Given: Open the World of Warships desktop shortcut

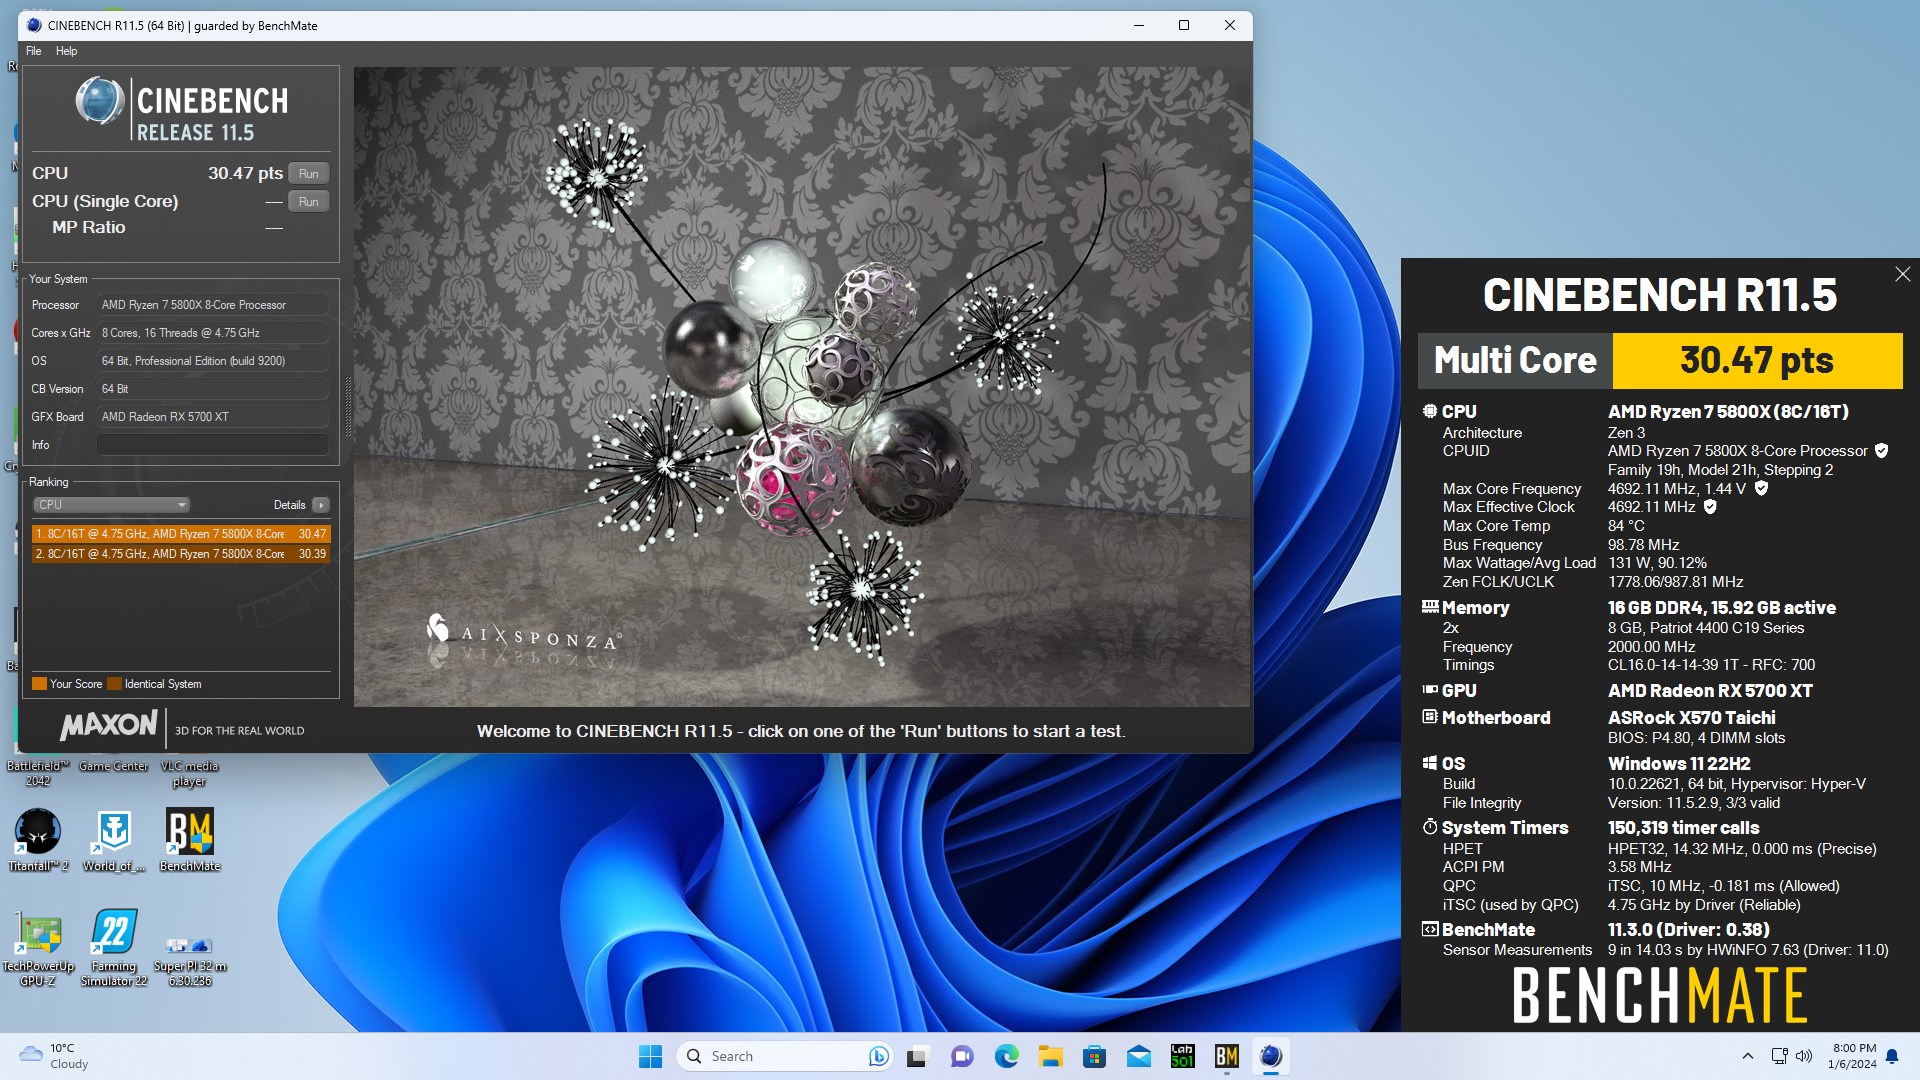Looking at the screenshot, I should tap(114, 840).
